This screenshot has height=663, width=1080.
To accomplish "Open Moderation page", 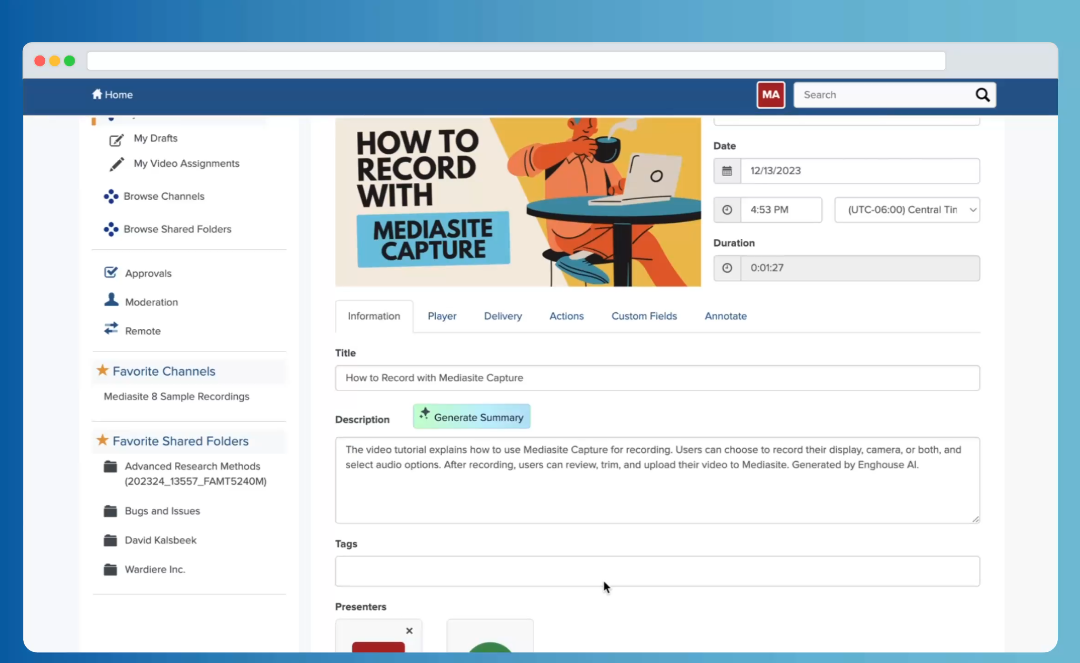I will (x=152, y=302).
